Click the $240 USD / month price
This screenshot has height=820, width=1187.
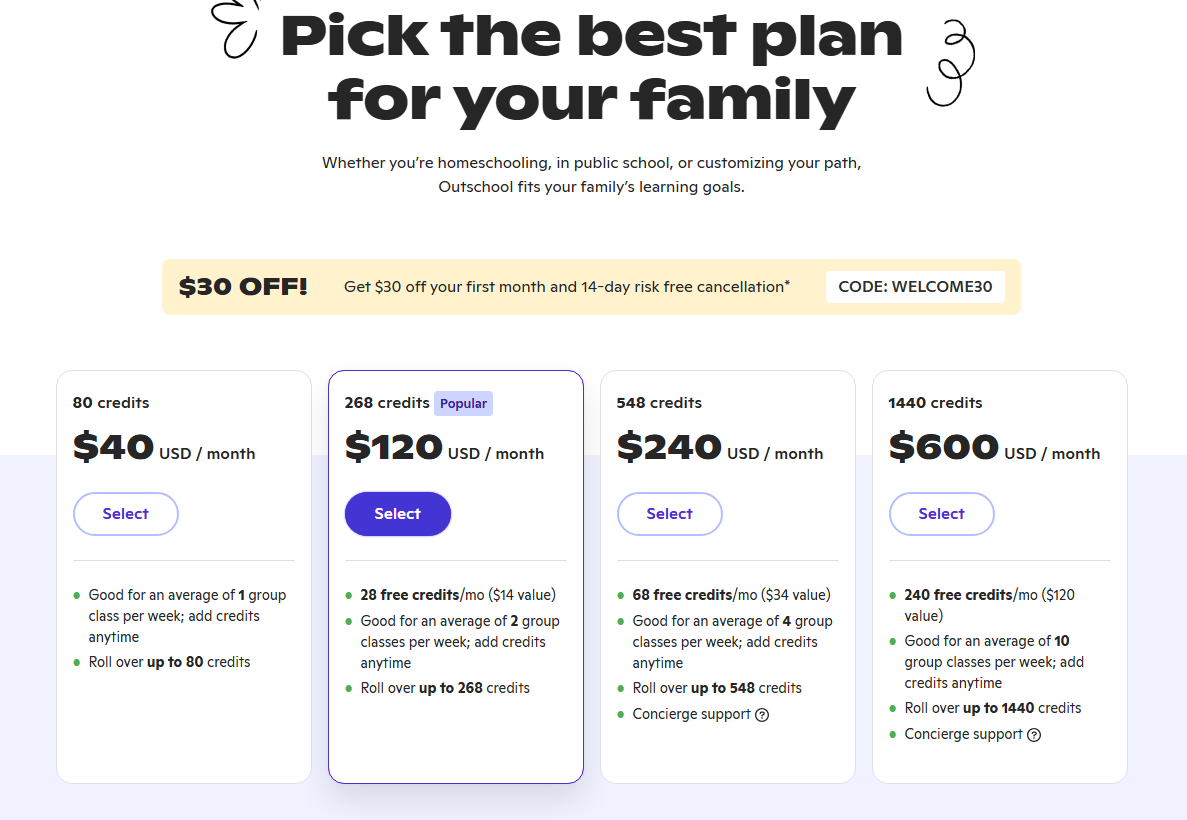719,448
